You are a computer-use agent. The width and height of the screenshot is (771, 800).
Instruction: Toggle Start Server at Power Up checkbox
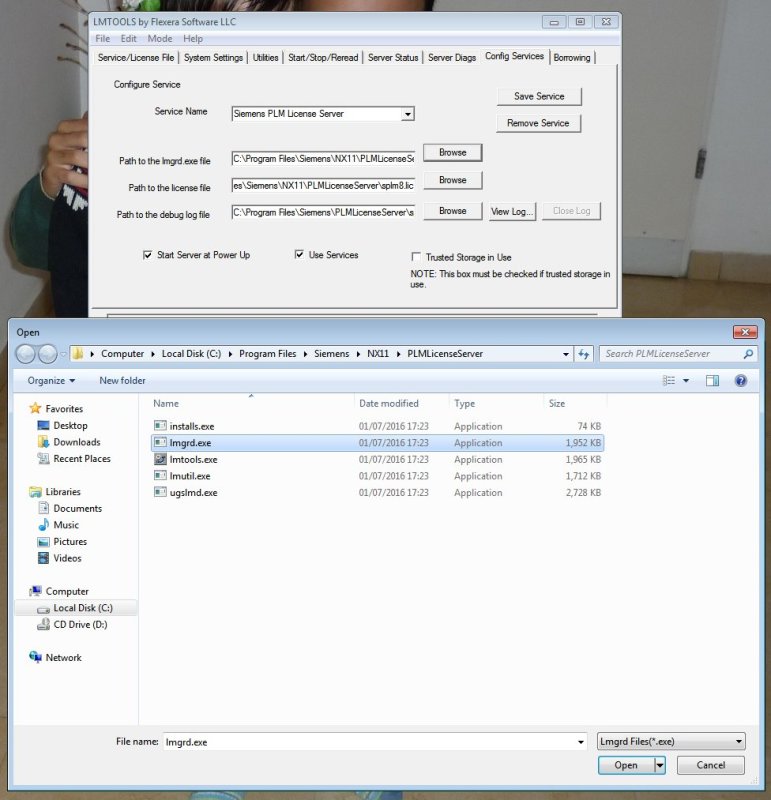(147, 255)
